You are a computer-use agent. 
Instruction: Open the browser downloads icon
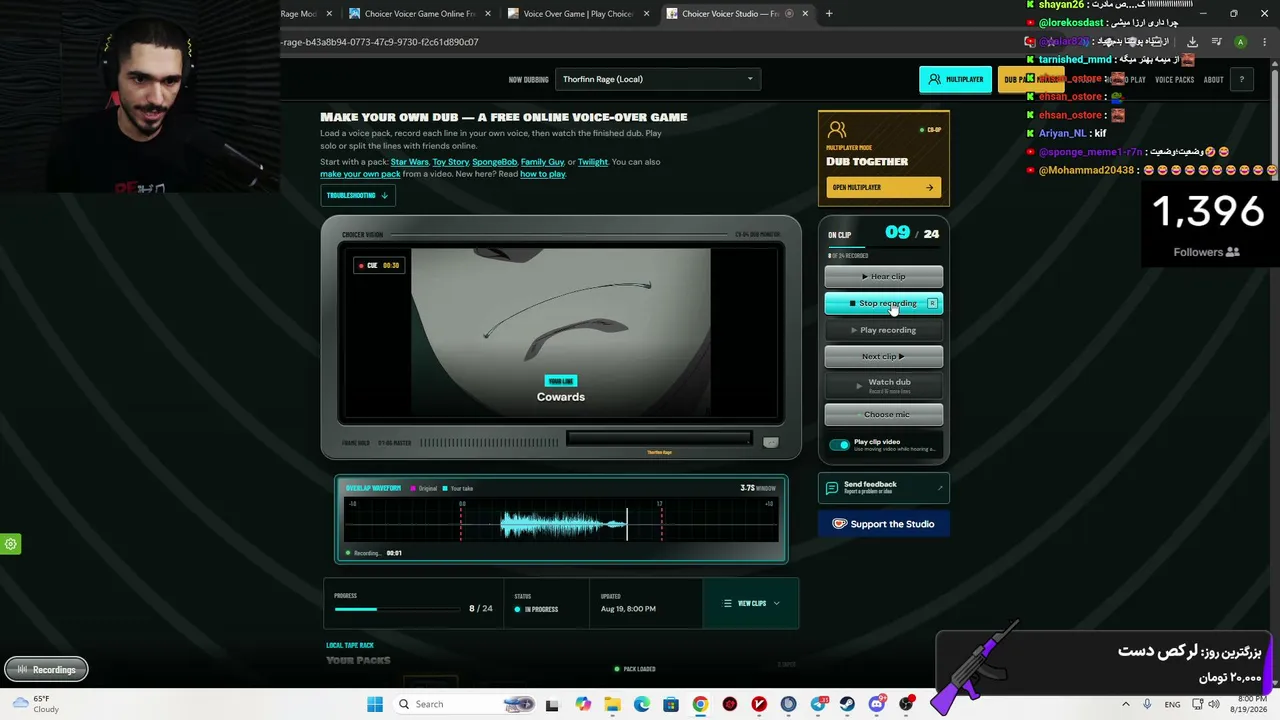coord(1192,42)
